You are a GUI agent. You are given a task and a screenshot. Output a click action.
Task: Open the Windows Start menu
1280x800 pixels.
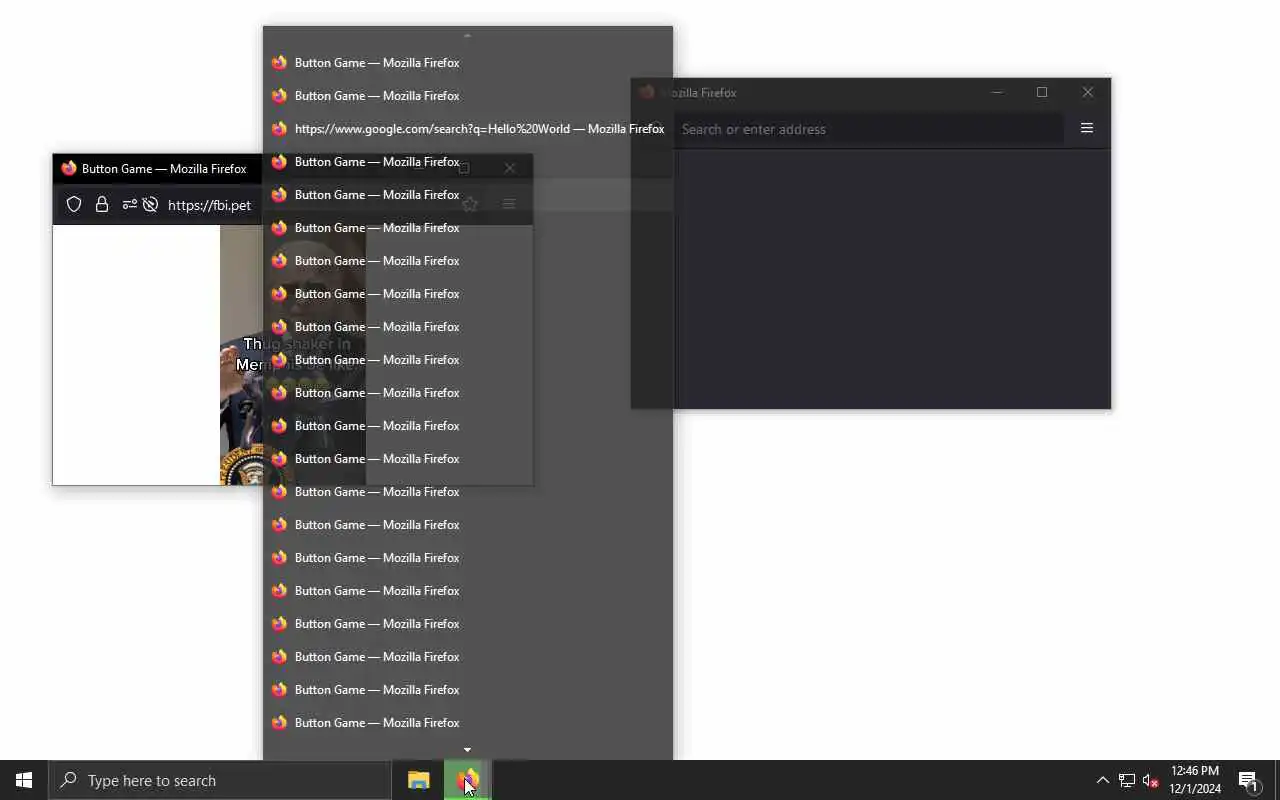24,780
